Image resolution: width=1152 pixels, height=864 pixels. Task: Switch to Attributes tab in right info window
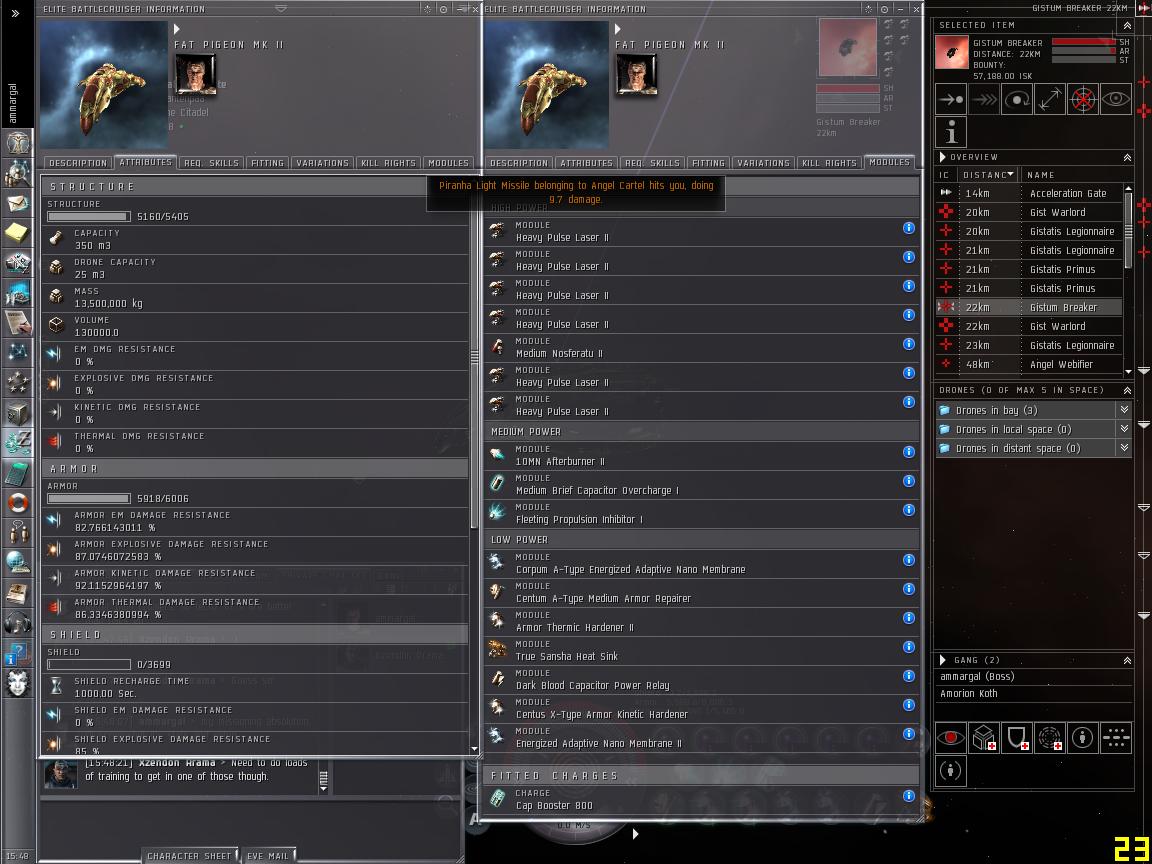coord(586,163)
